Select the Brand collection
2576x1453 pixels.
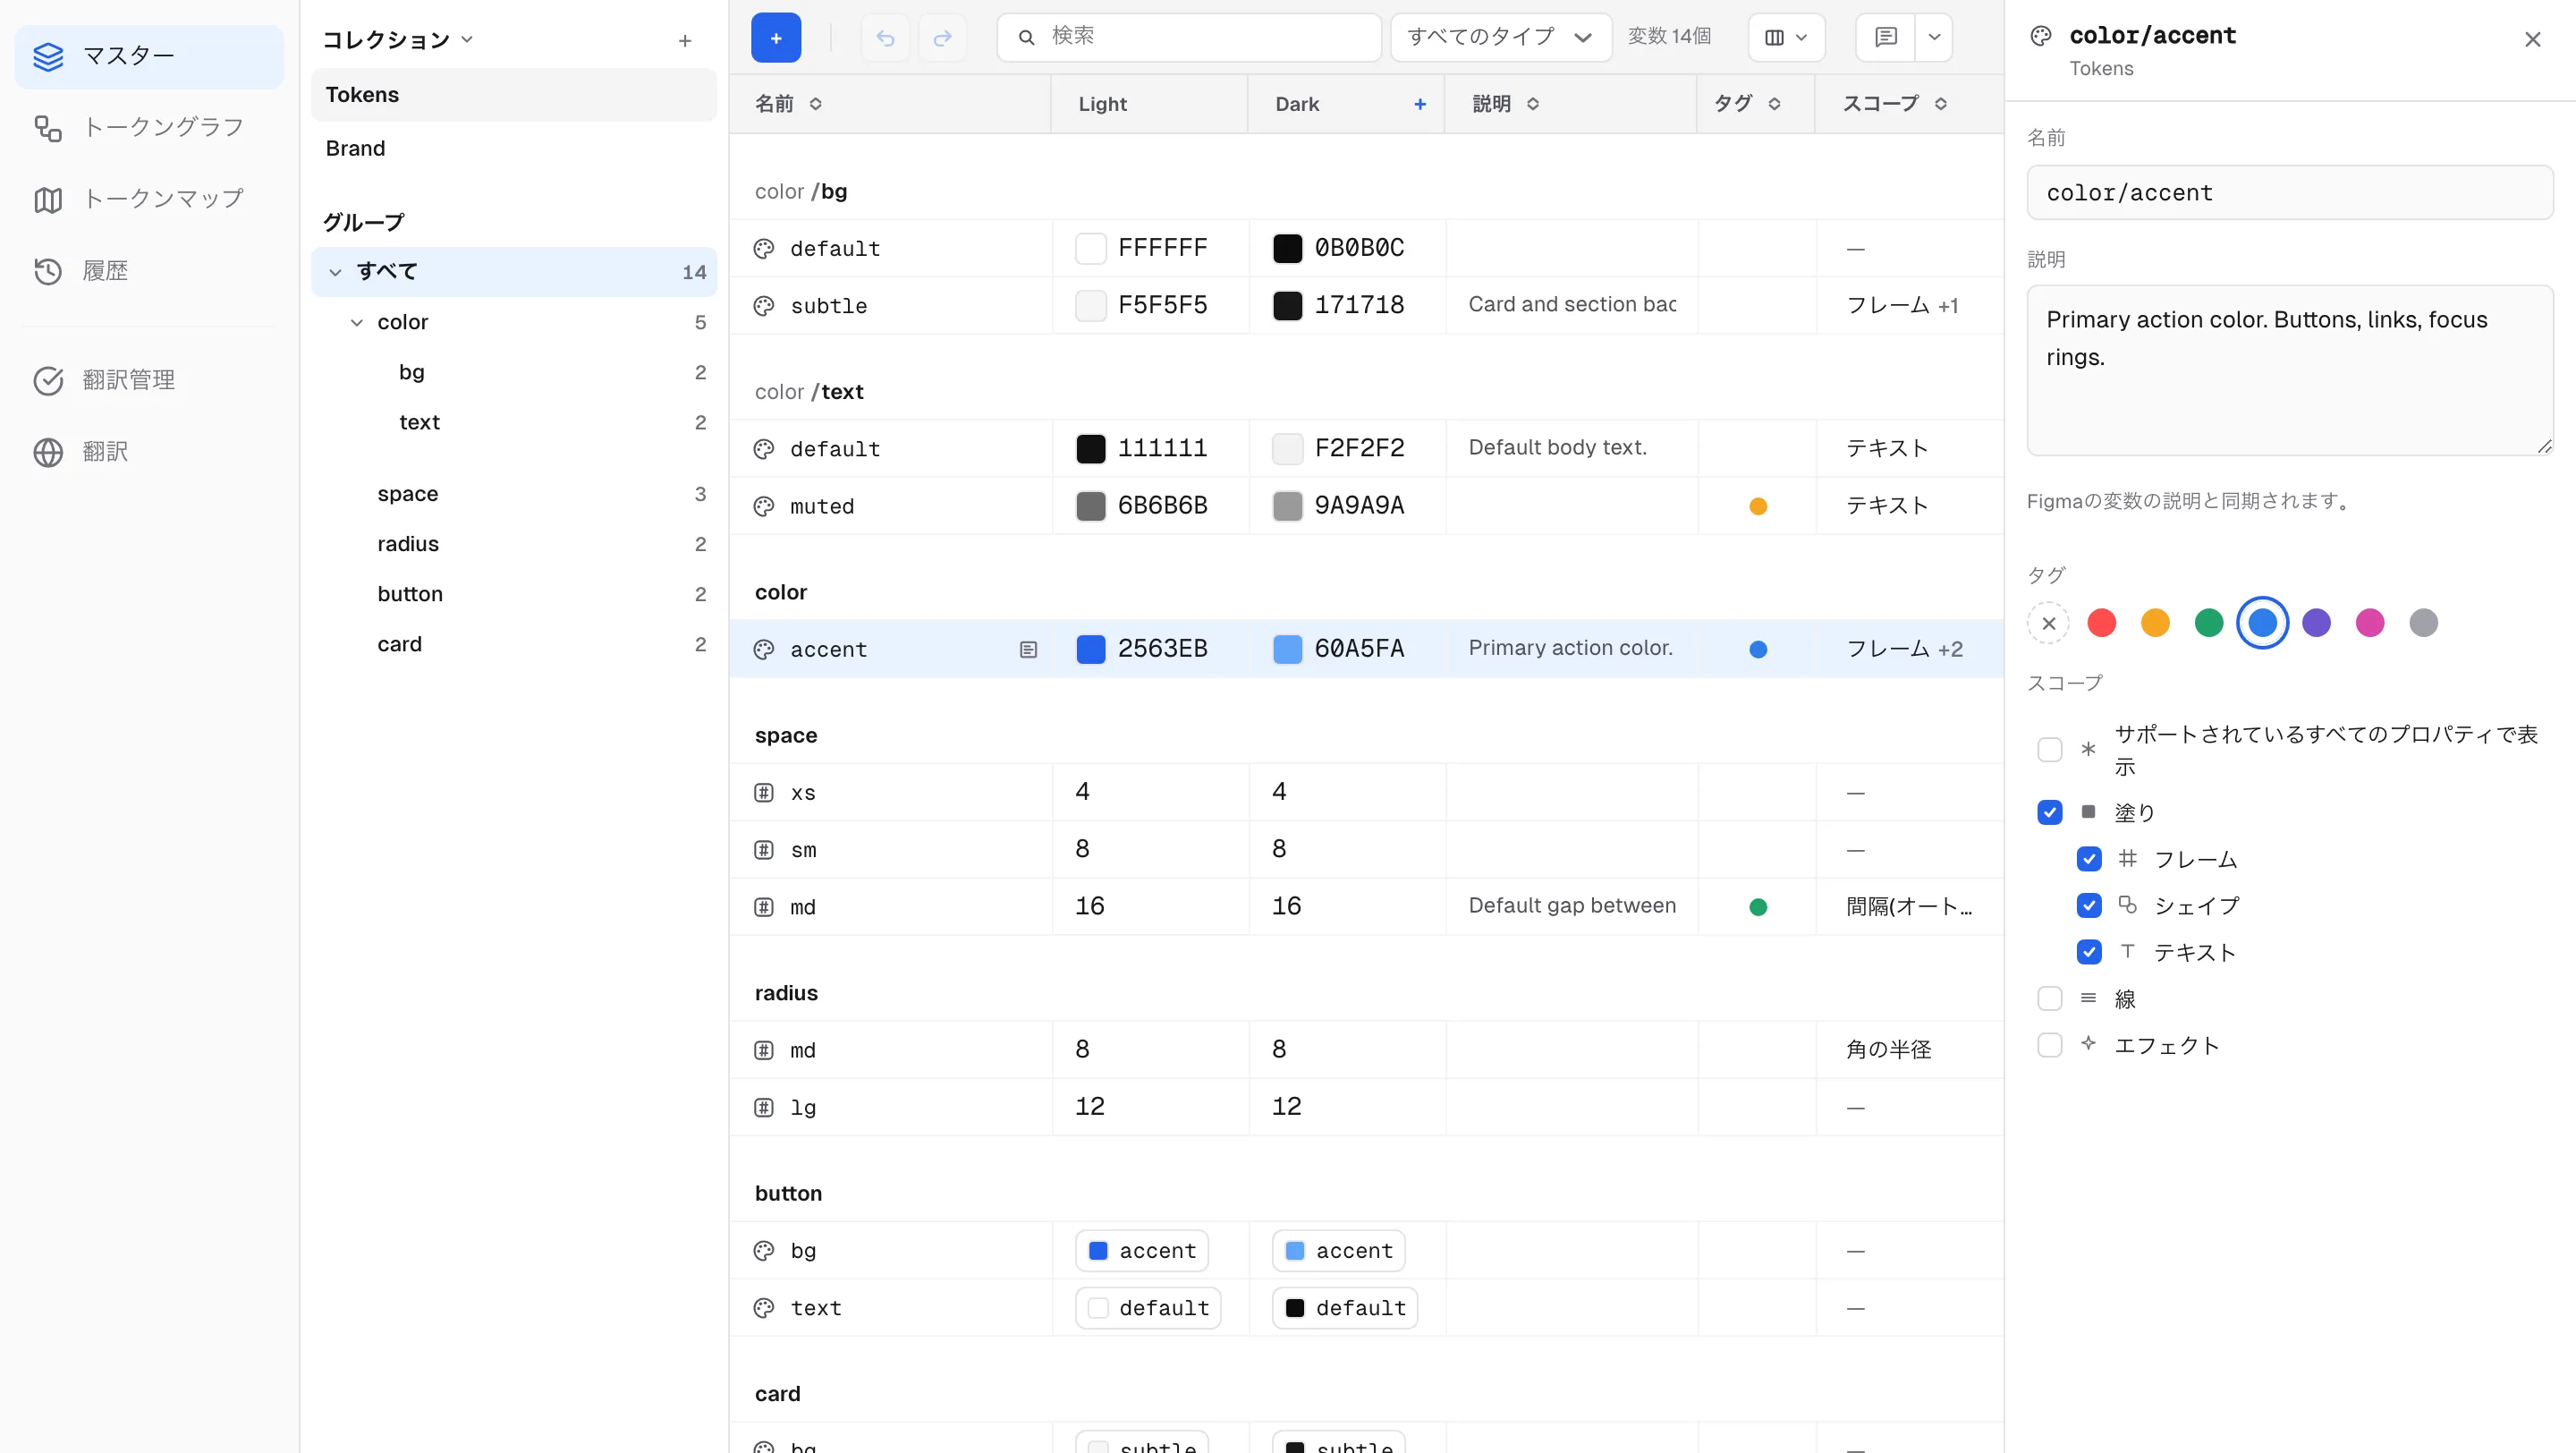click(514, 148)
